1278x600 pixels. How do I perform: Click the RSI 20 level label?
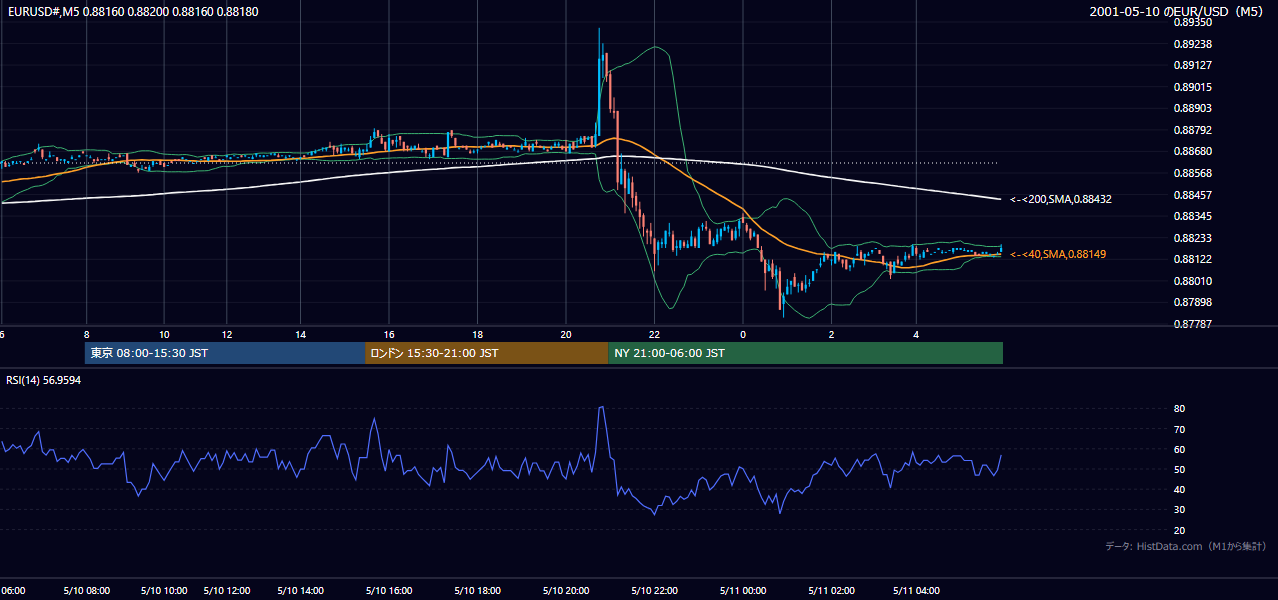1179,530
